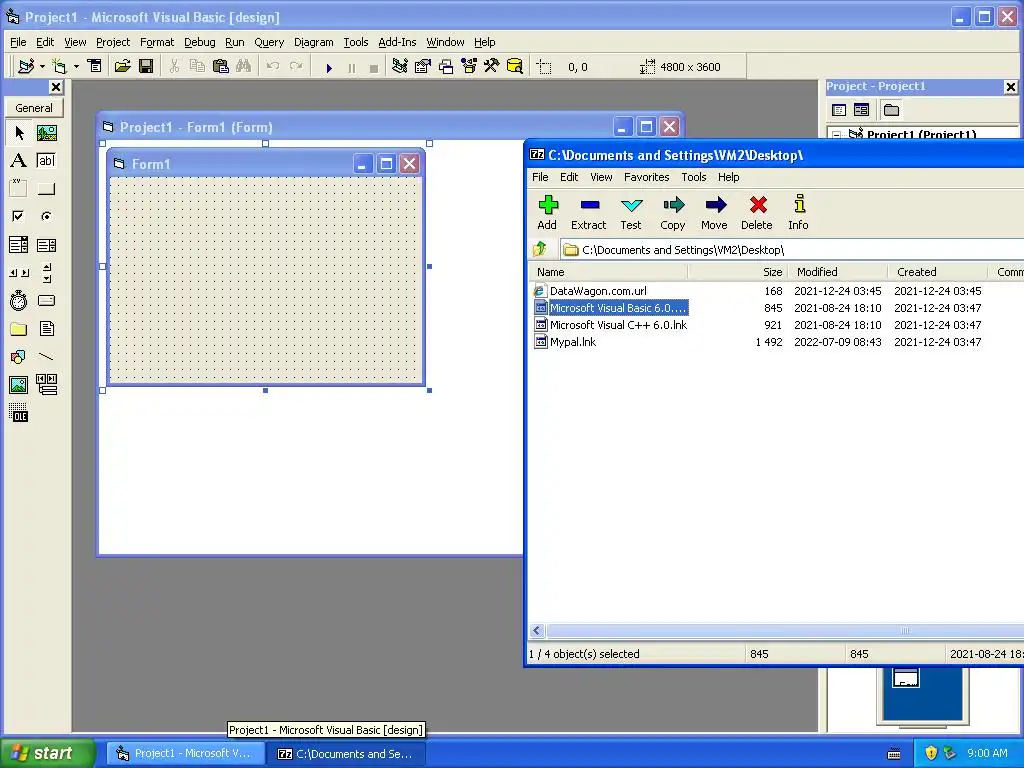Open the Menu Editor from the toolbar
This screenshot has width=1024, height=768.
tap(95, 67)
